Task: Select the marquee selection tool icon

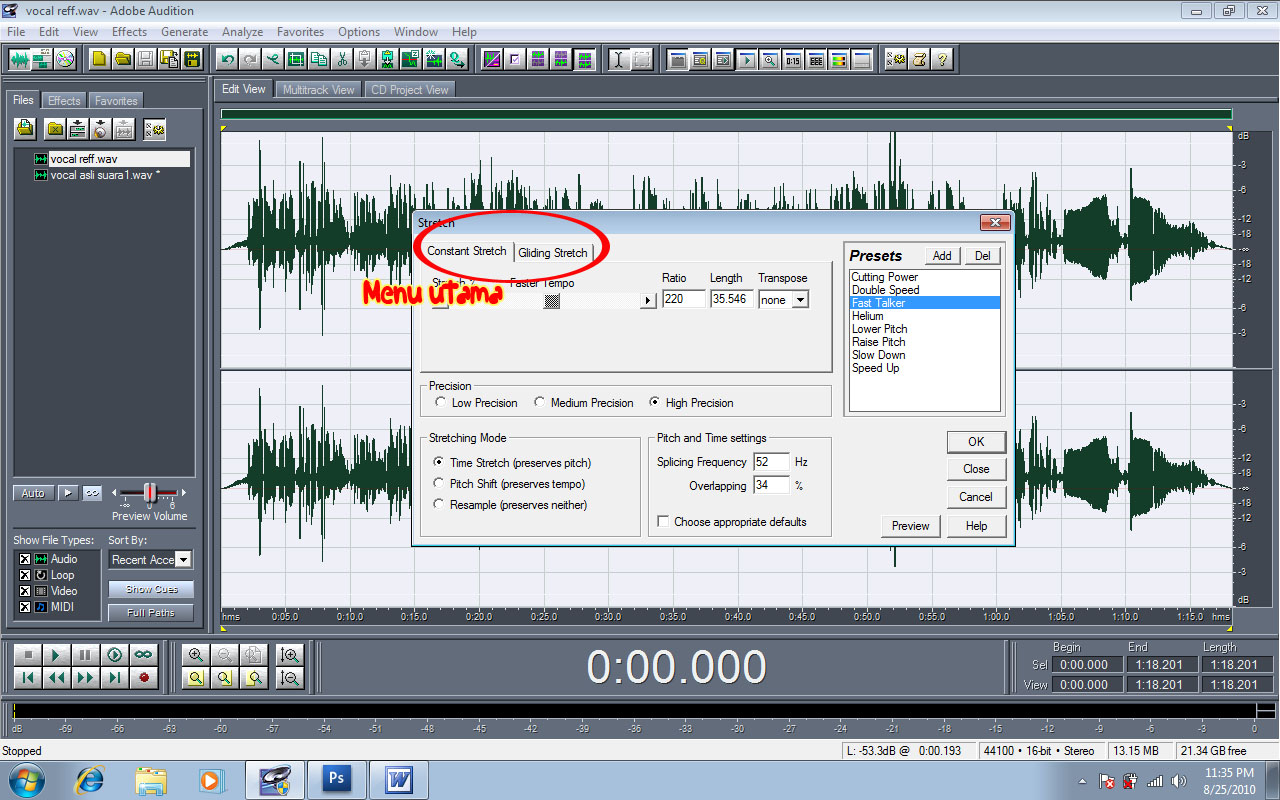Action: click(642, 59)
